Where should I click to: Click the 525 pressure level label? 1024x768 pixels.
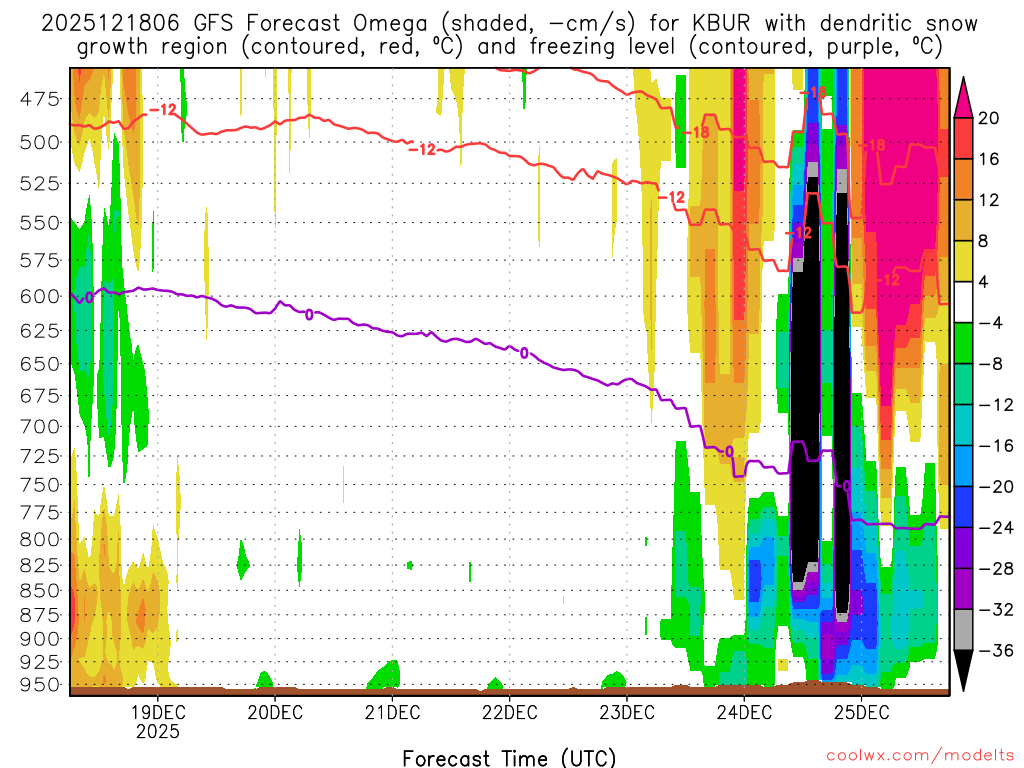(39, 184)
